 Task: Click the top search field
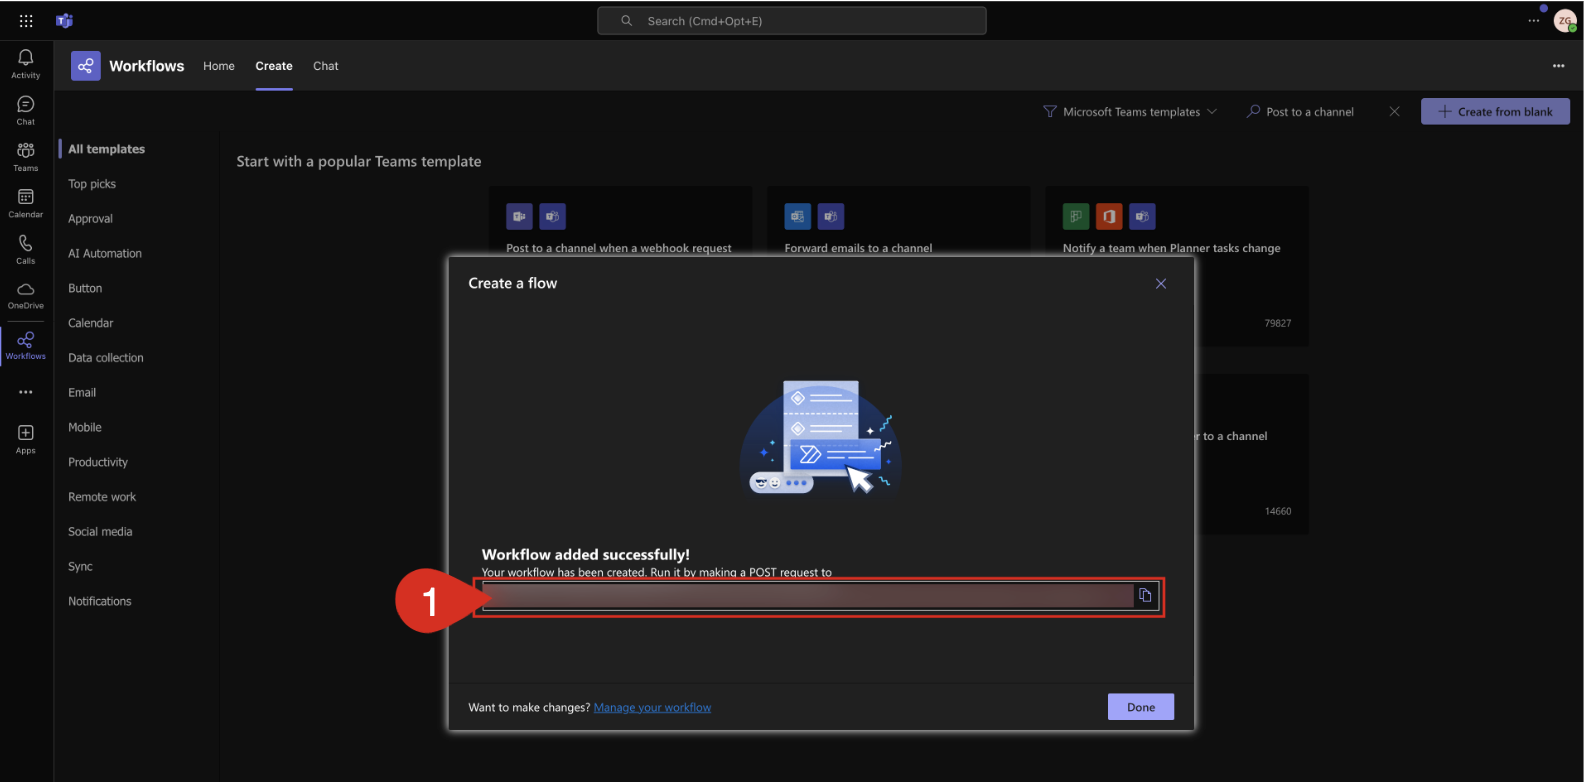tap(791, 21)
